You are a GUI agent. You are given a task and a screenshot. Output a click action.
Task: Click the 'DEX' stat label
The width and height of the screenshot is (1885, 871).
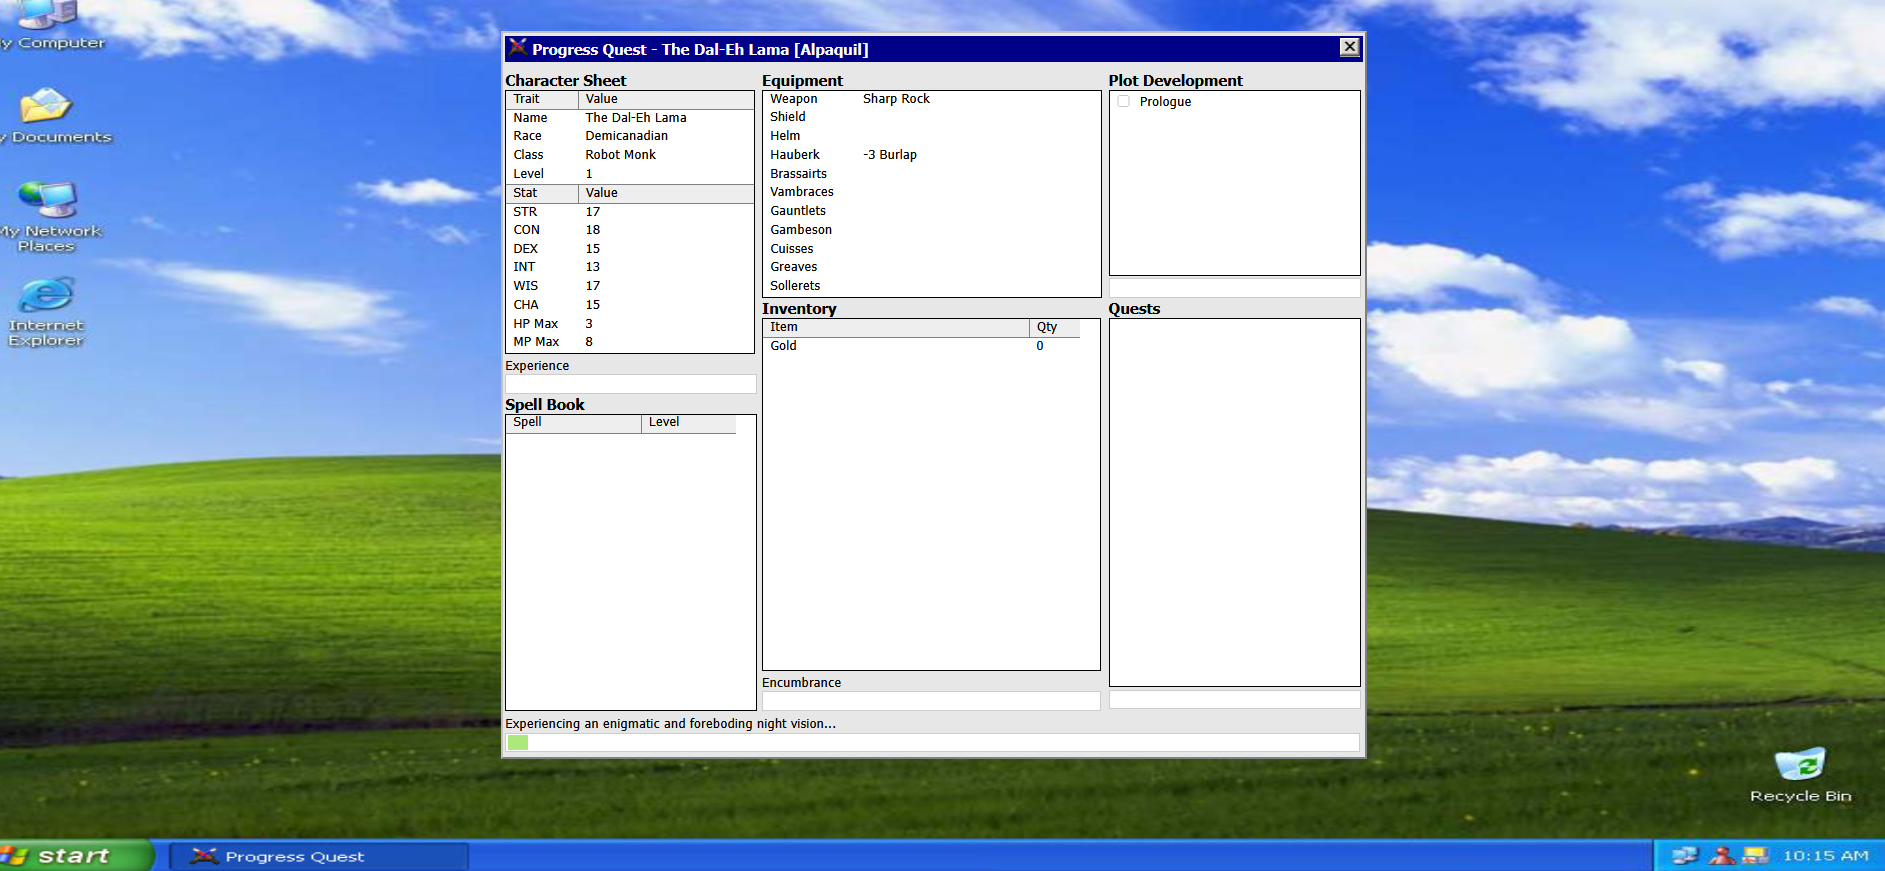pos(526,249)
